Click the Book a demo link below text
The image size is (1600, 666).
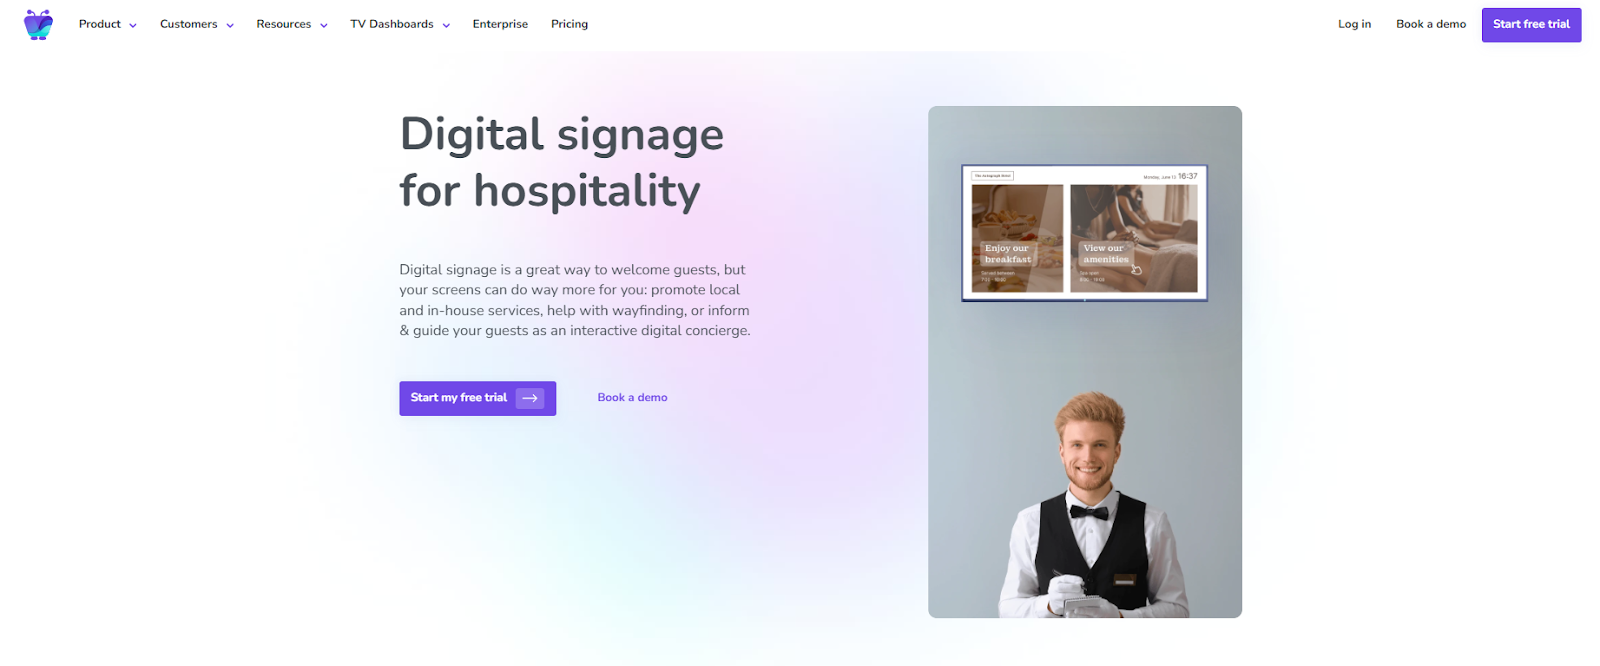[632, 398]
